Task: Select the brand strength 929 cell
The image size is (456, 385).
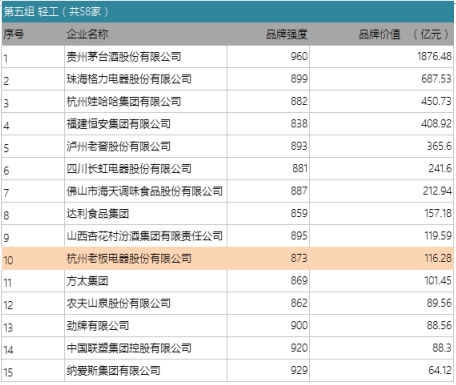Action: coord(268,370)
